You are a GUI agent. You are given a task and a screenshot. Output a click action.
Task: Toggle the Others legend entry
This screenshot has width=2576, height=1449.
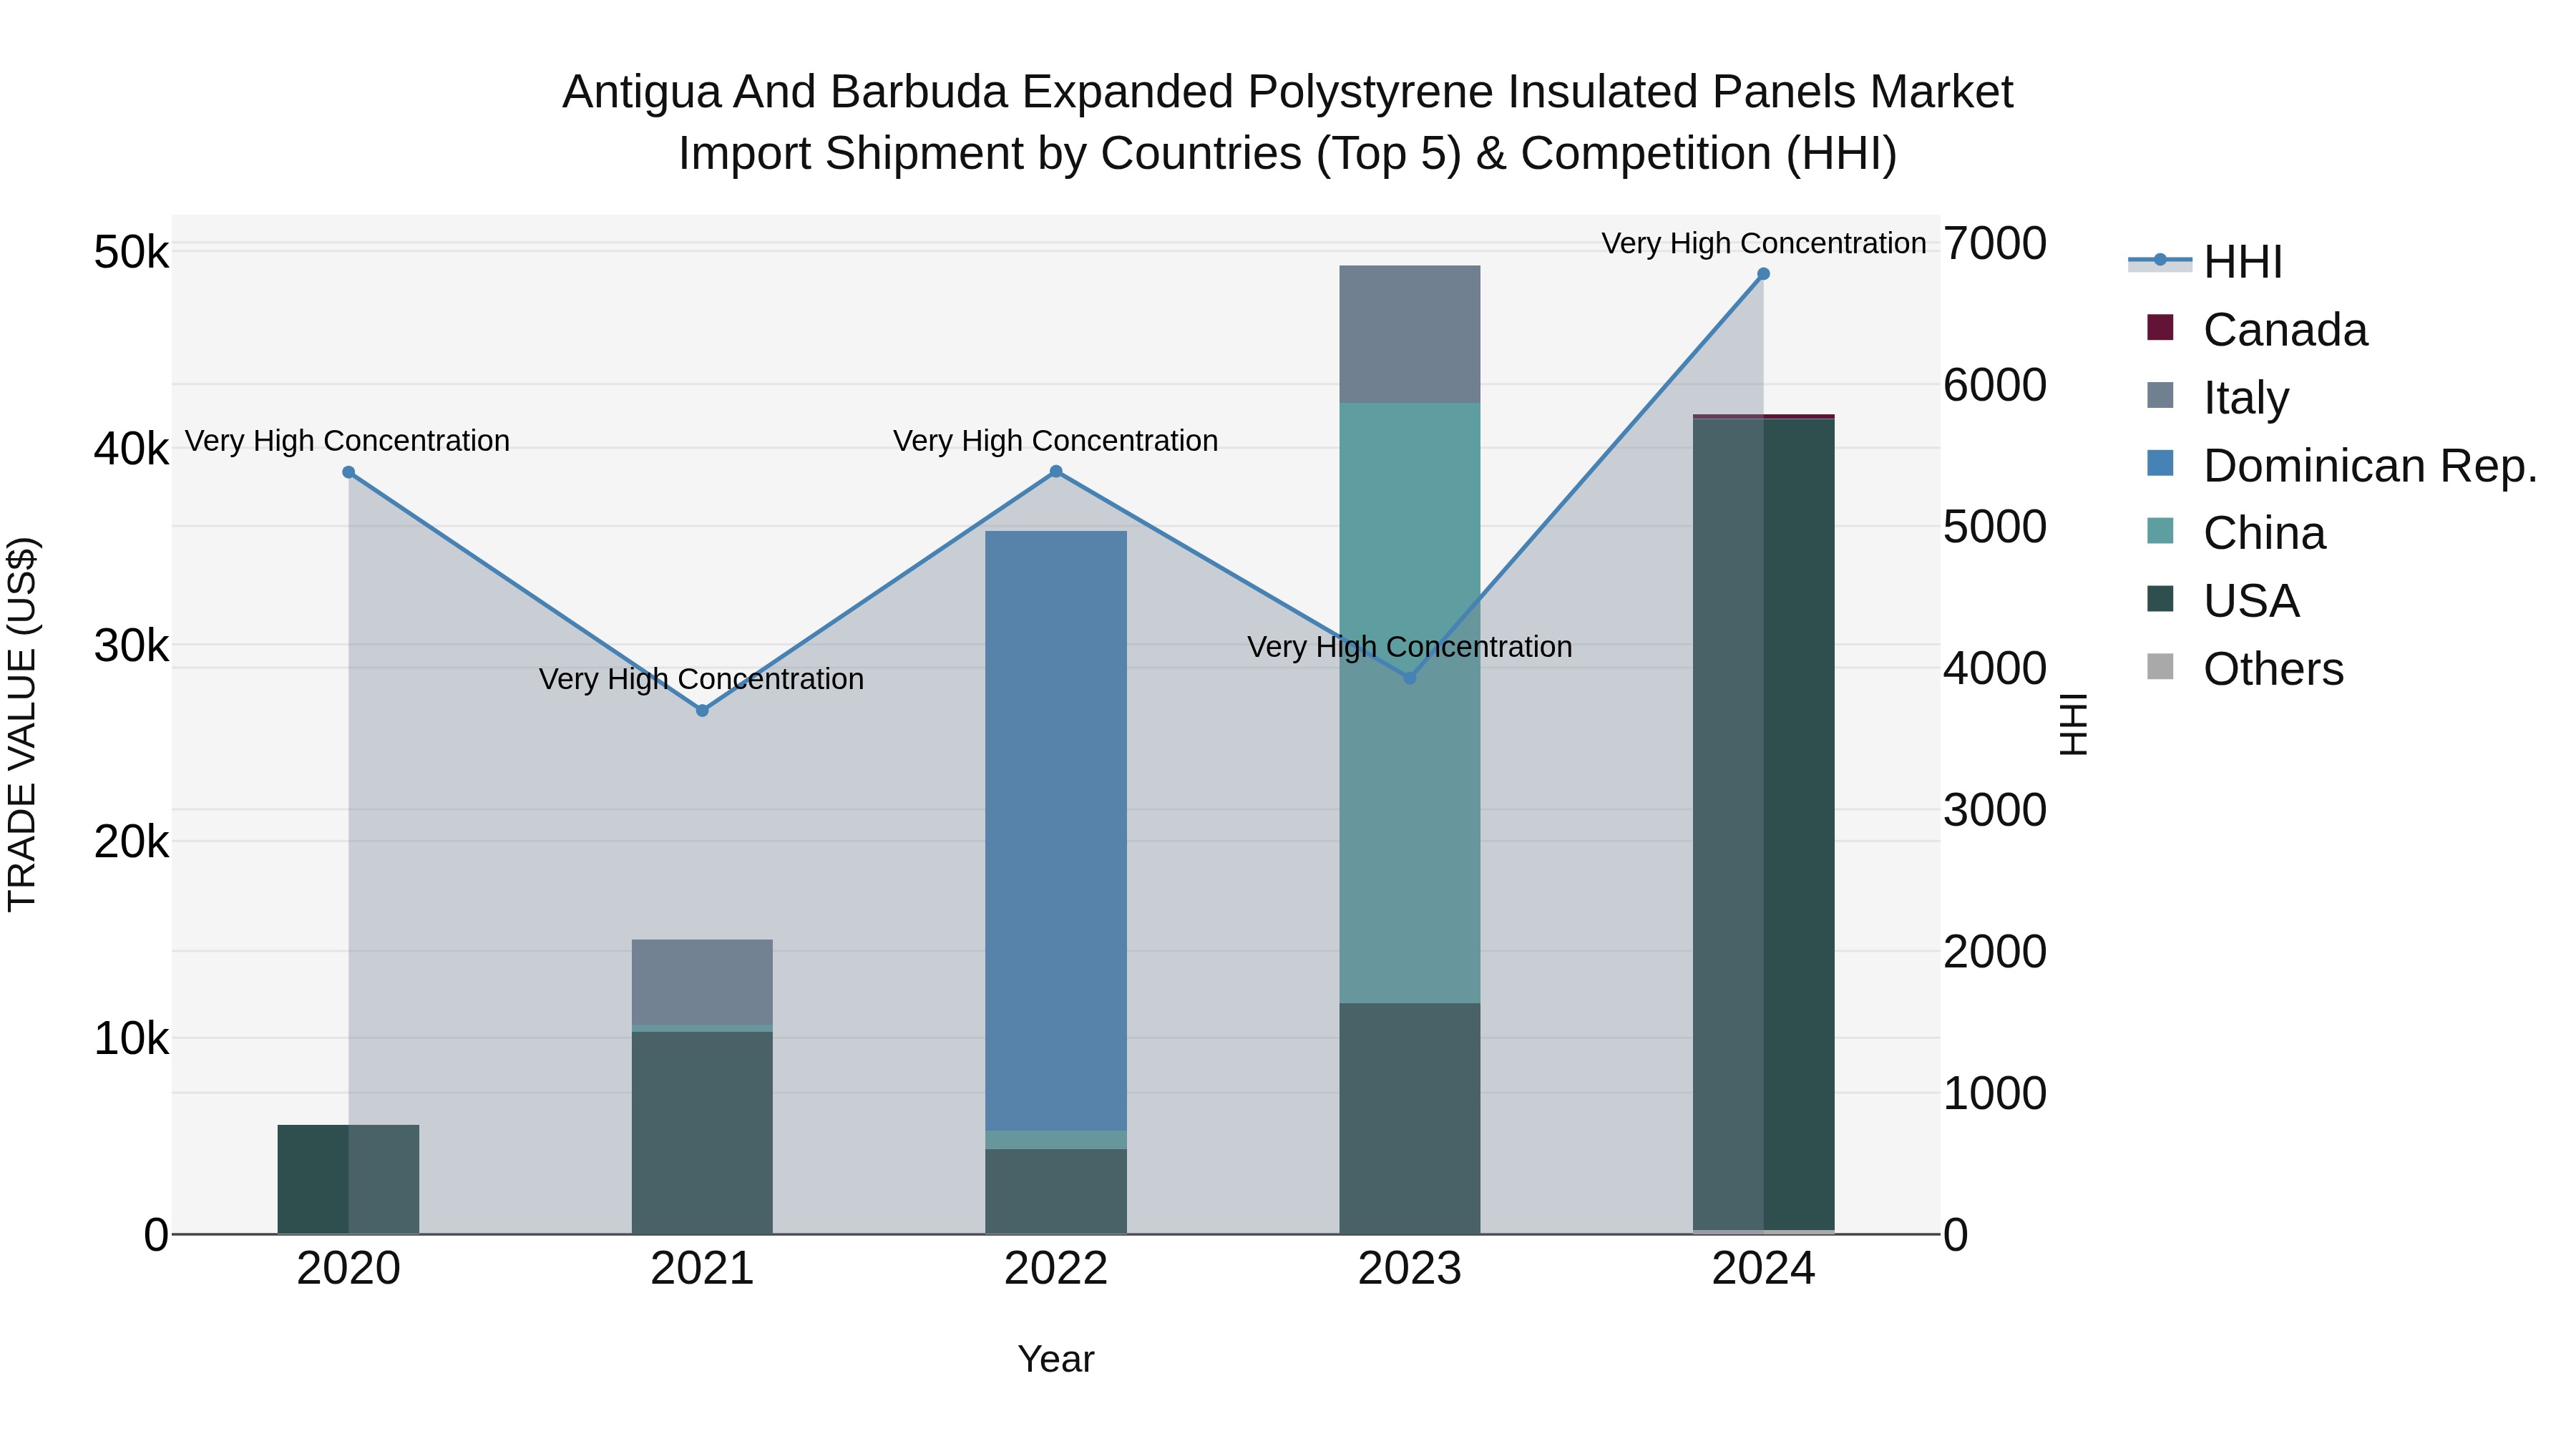coord(2245,669)
